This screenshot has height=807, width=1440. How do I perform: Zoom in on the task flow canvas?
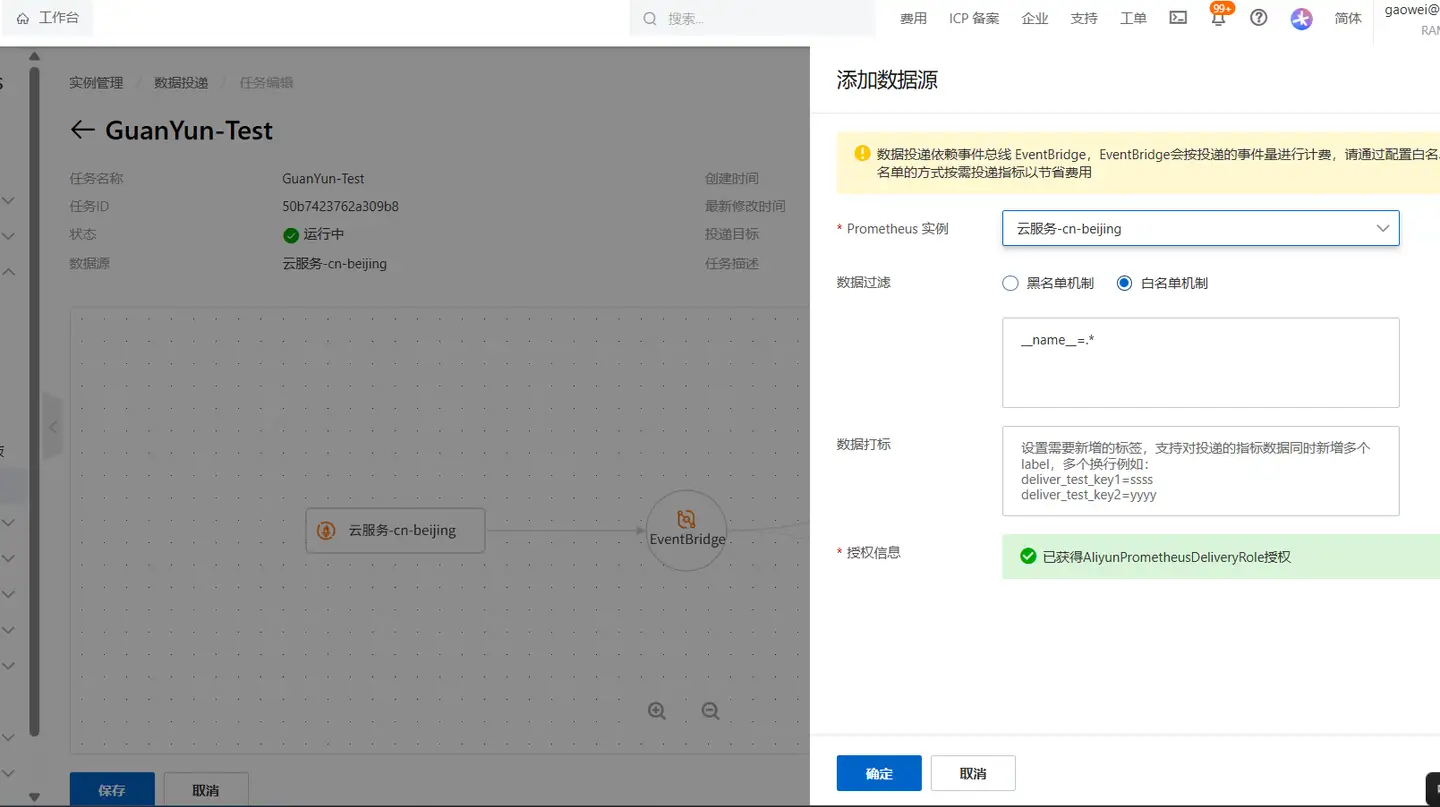pyautogui.click(x=656, y=710)
